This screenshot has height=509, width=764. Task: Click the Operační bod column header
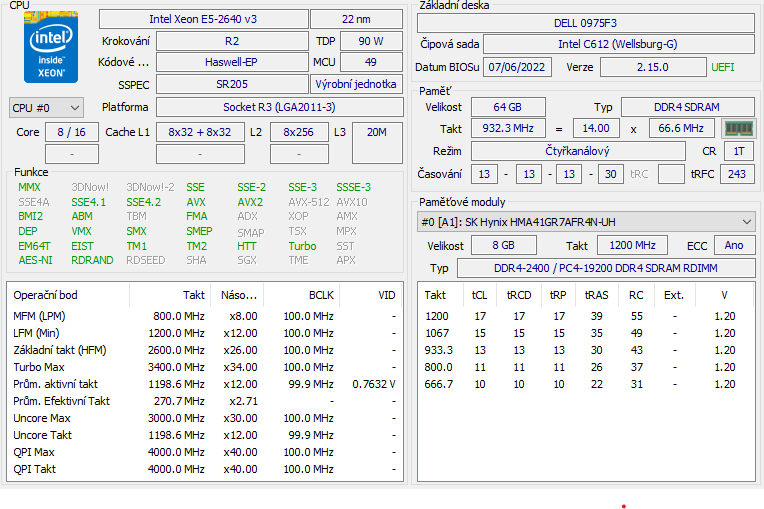(x=68, y=295)
